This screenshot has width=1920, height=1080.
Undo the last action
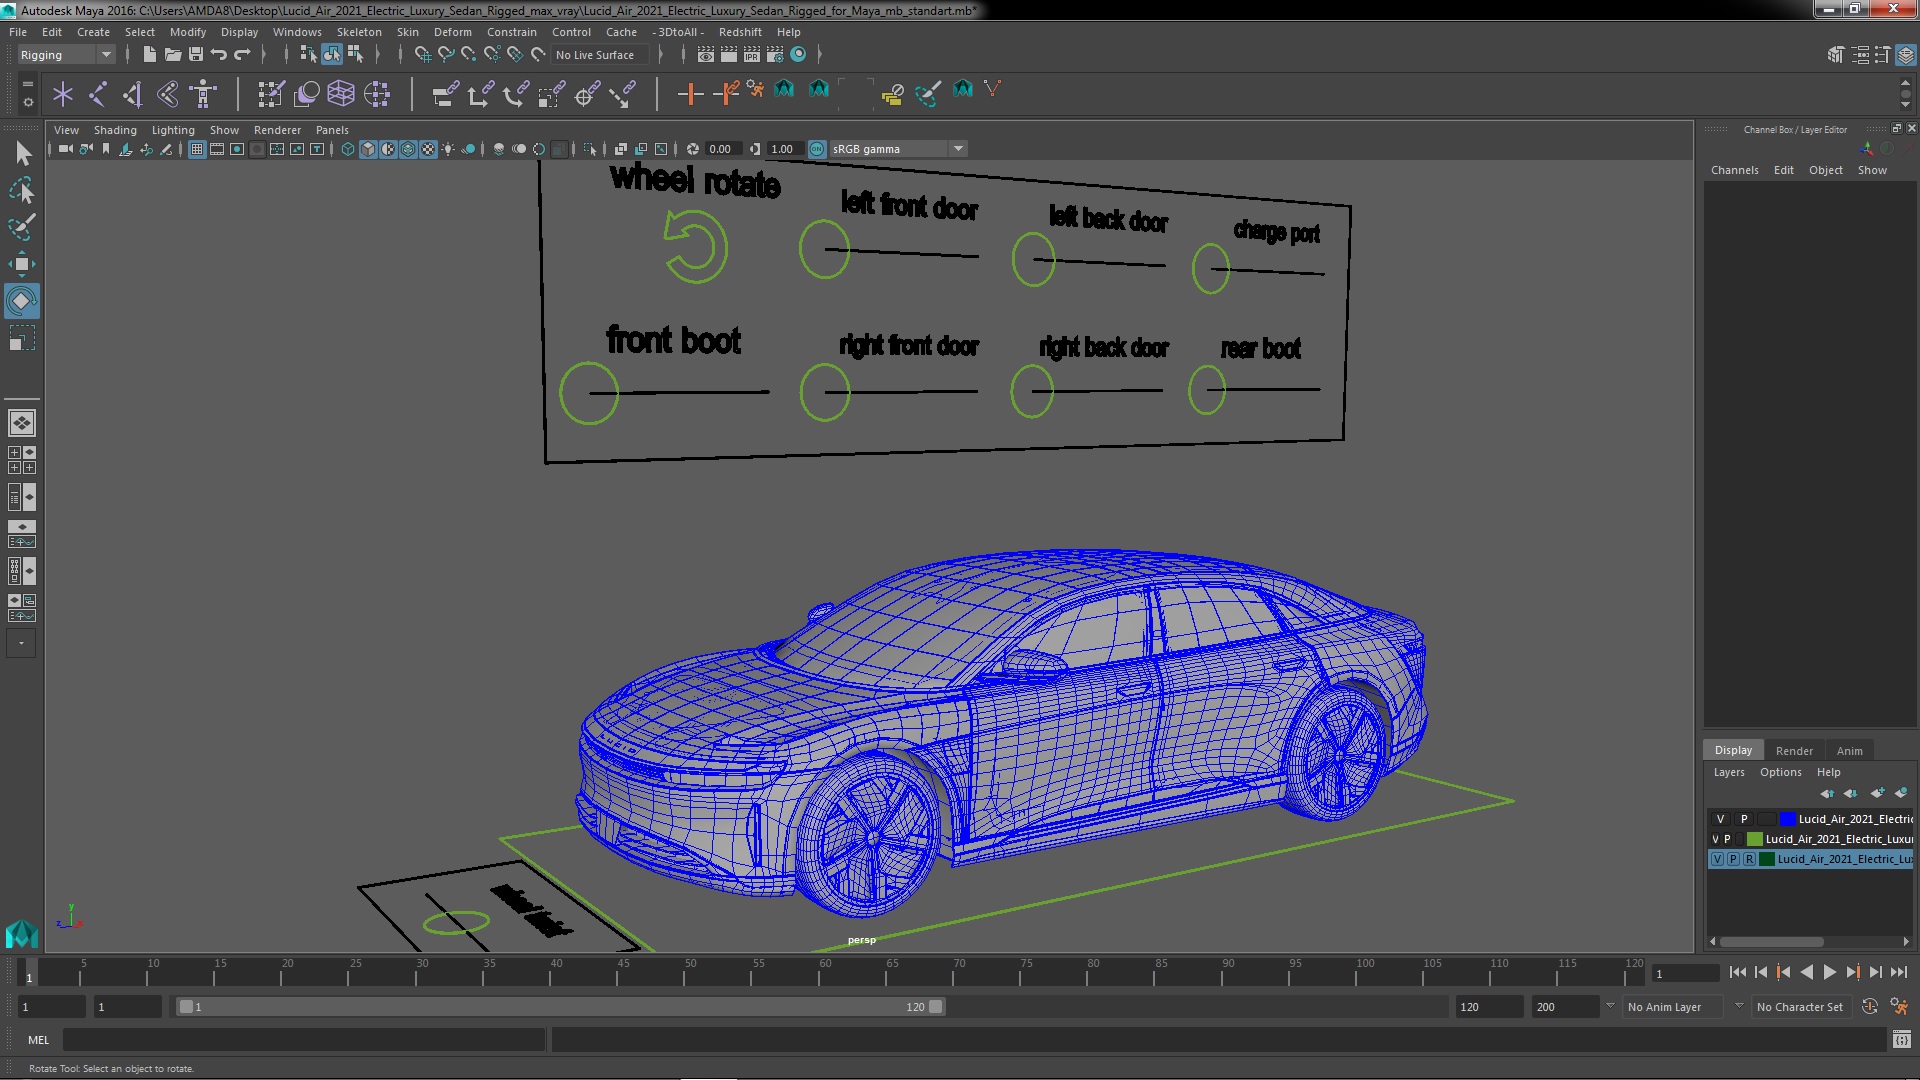coord(219,55)
